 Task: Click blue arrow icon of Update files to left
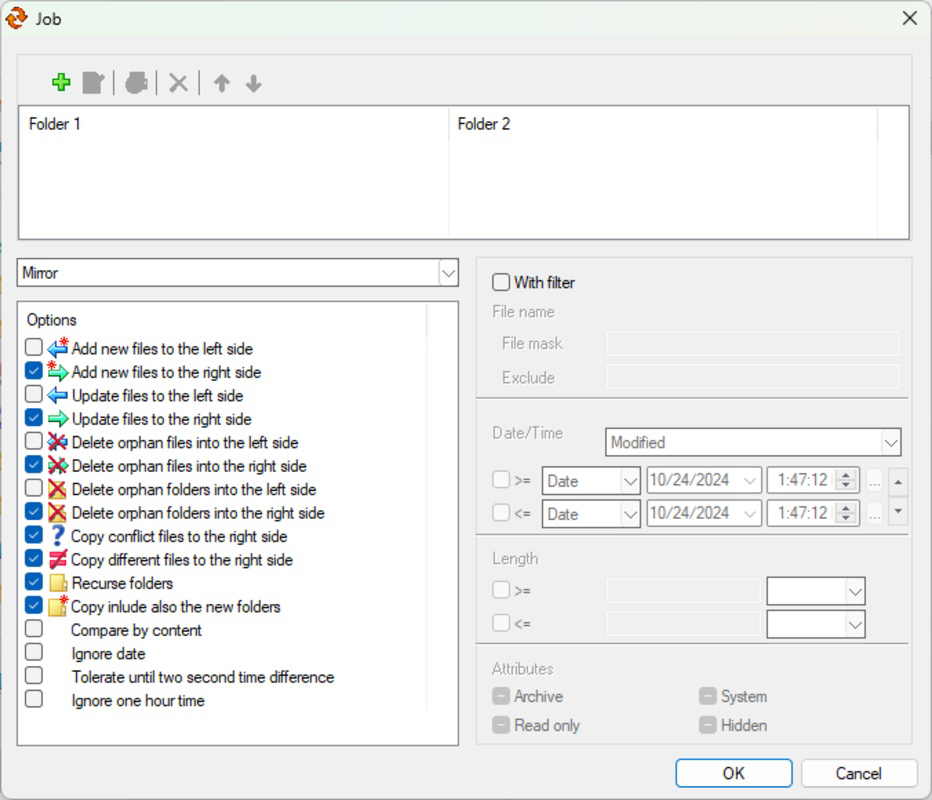[x=58, y=395]
